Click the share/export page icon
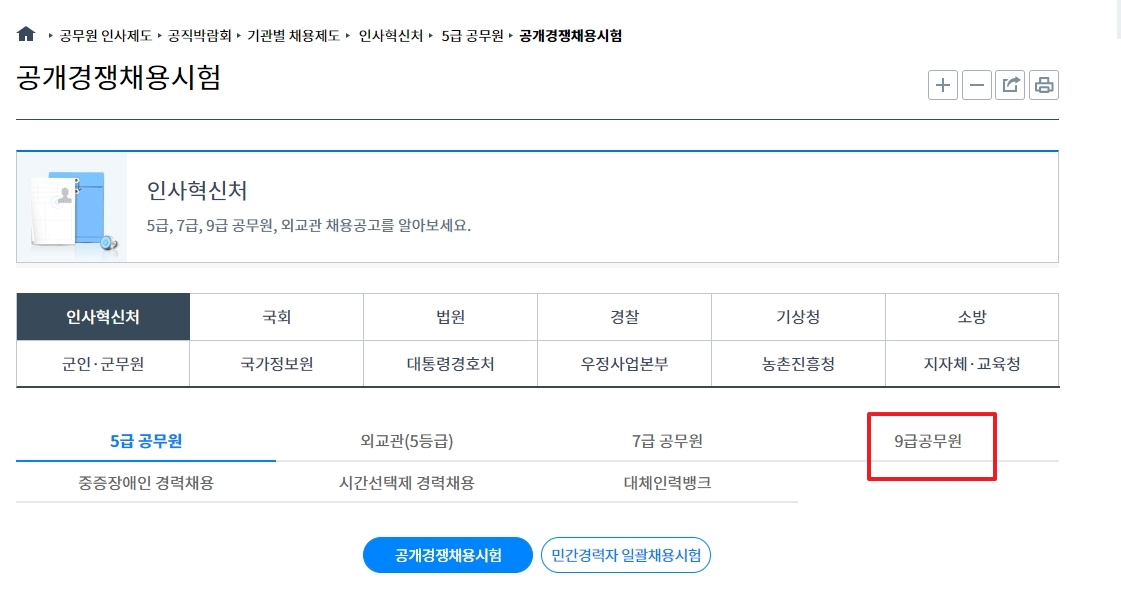The width and height of the screenshot is (1121, 589). pyautogui.click(x=1010, y=85)
